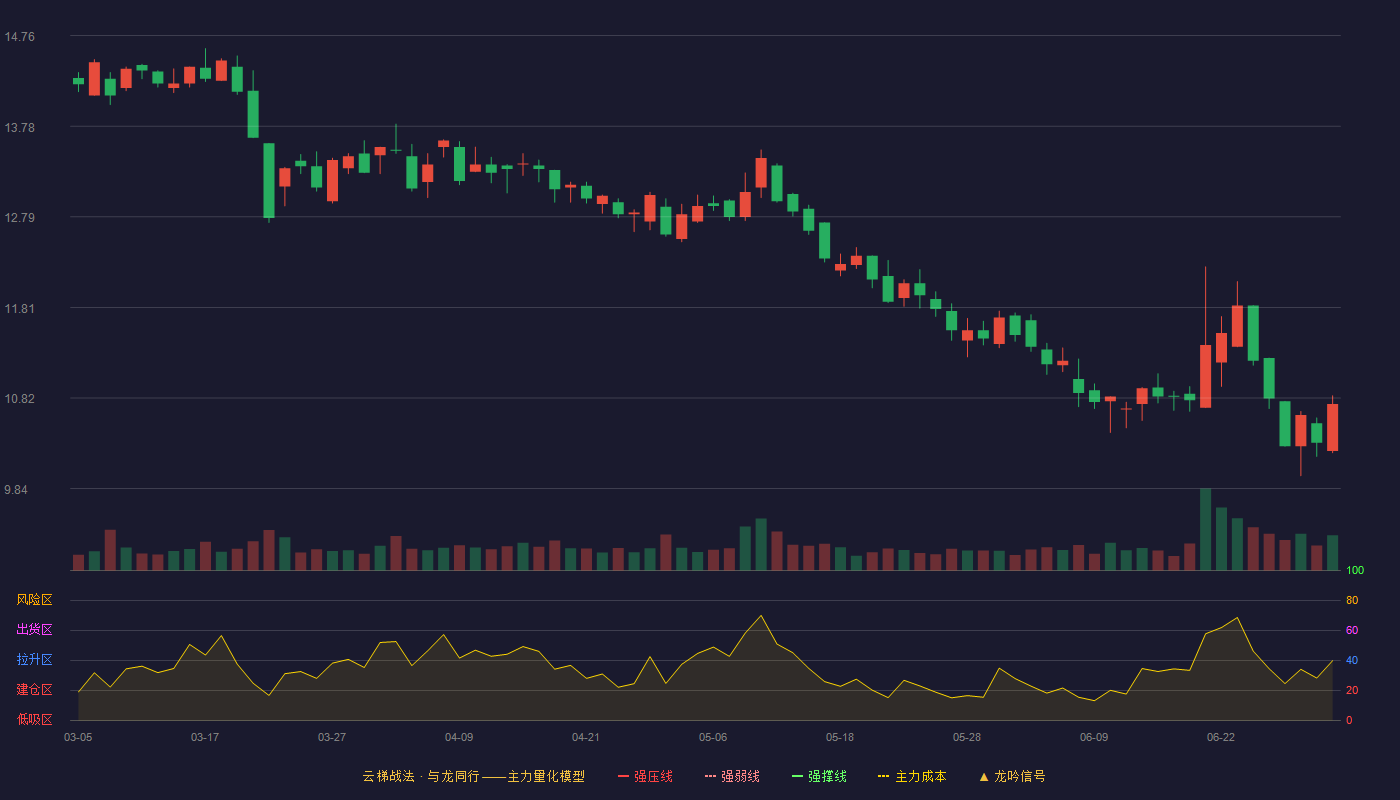Screen dimensions: 1400x800
Task: Click the 9.84 price axis label
Action: (x=16, y=490)
